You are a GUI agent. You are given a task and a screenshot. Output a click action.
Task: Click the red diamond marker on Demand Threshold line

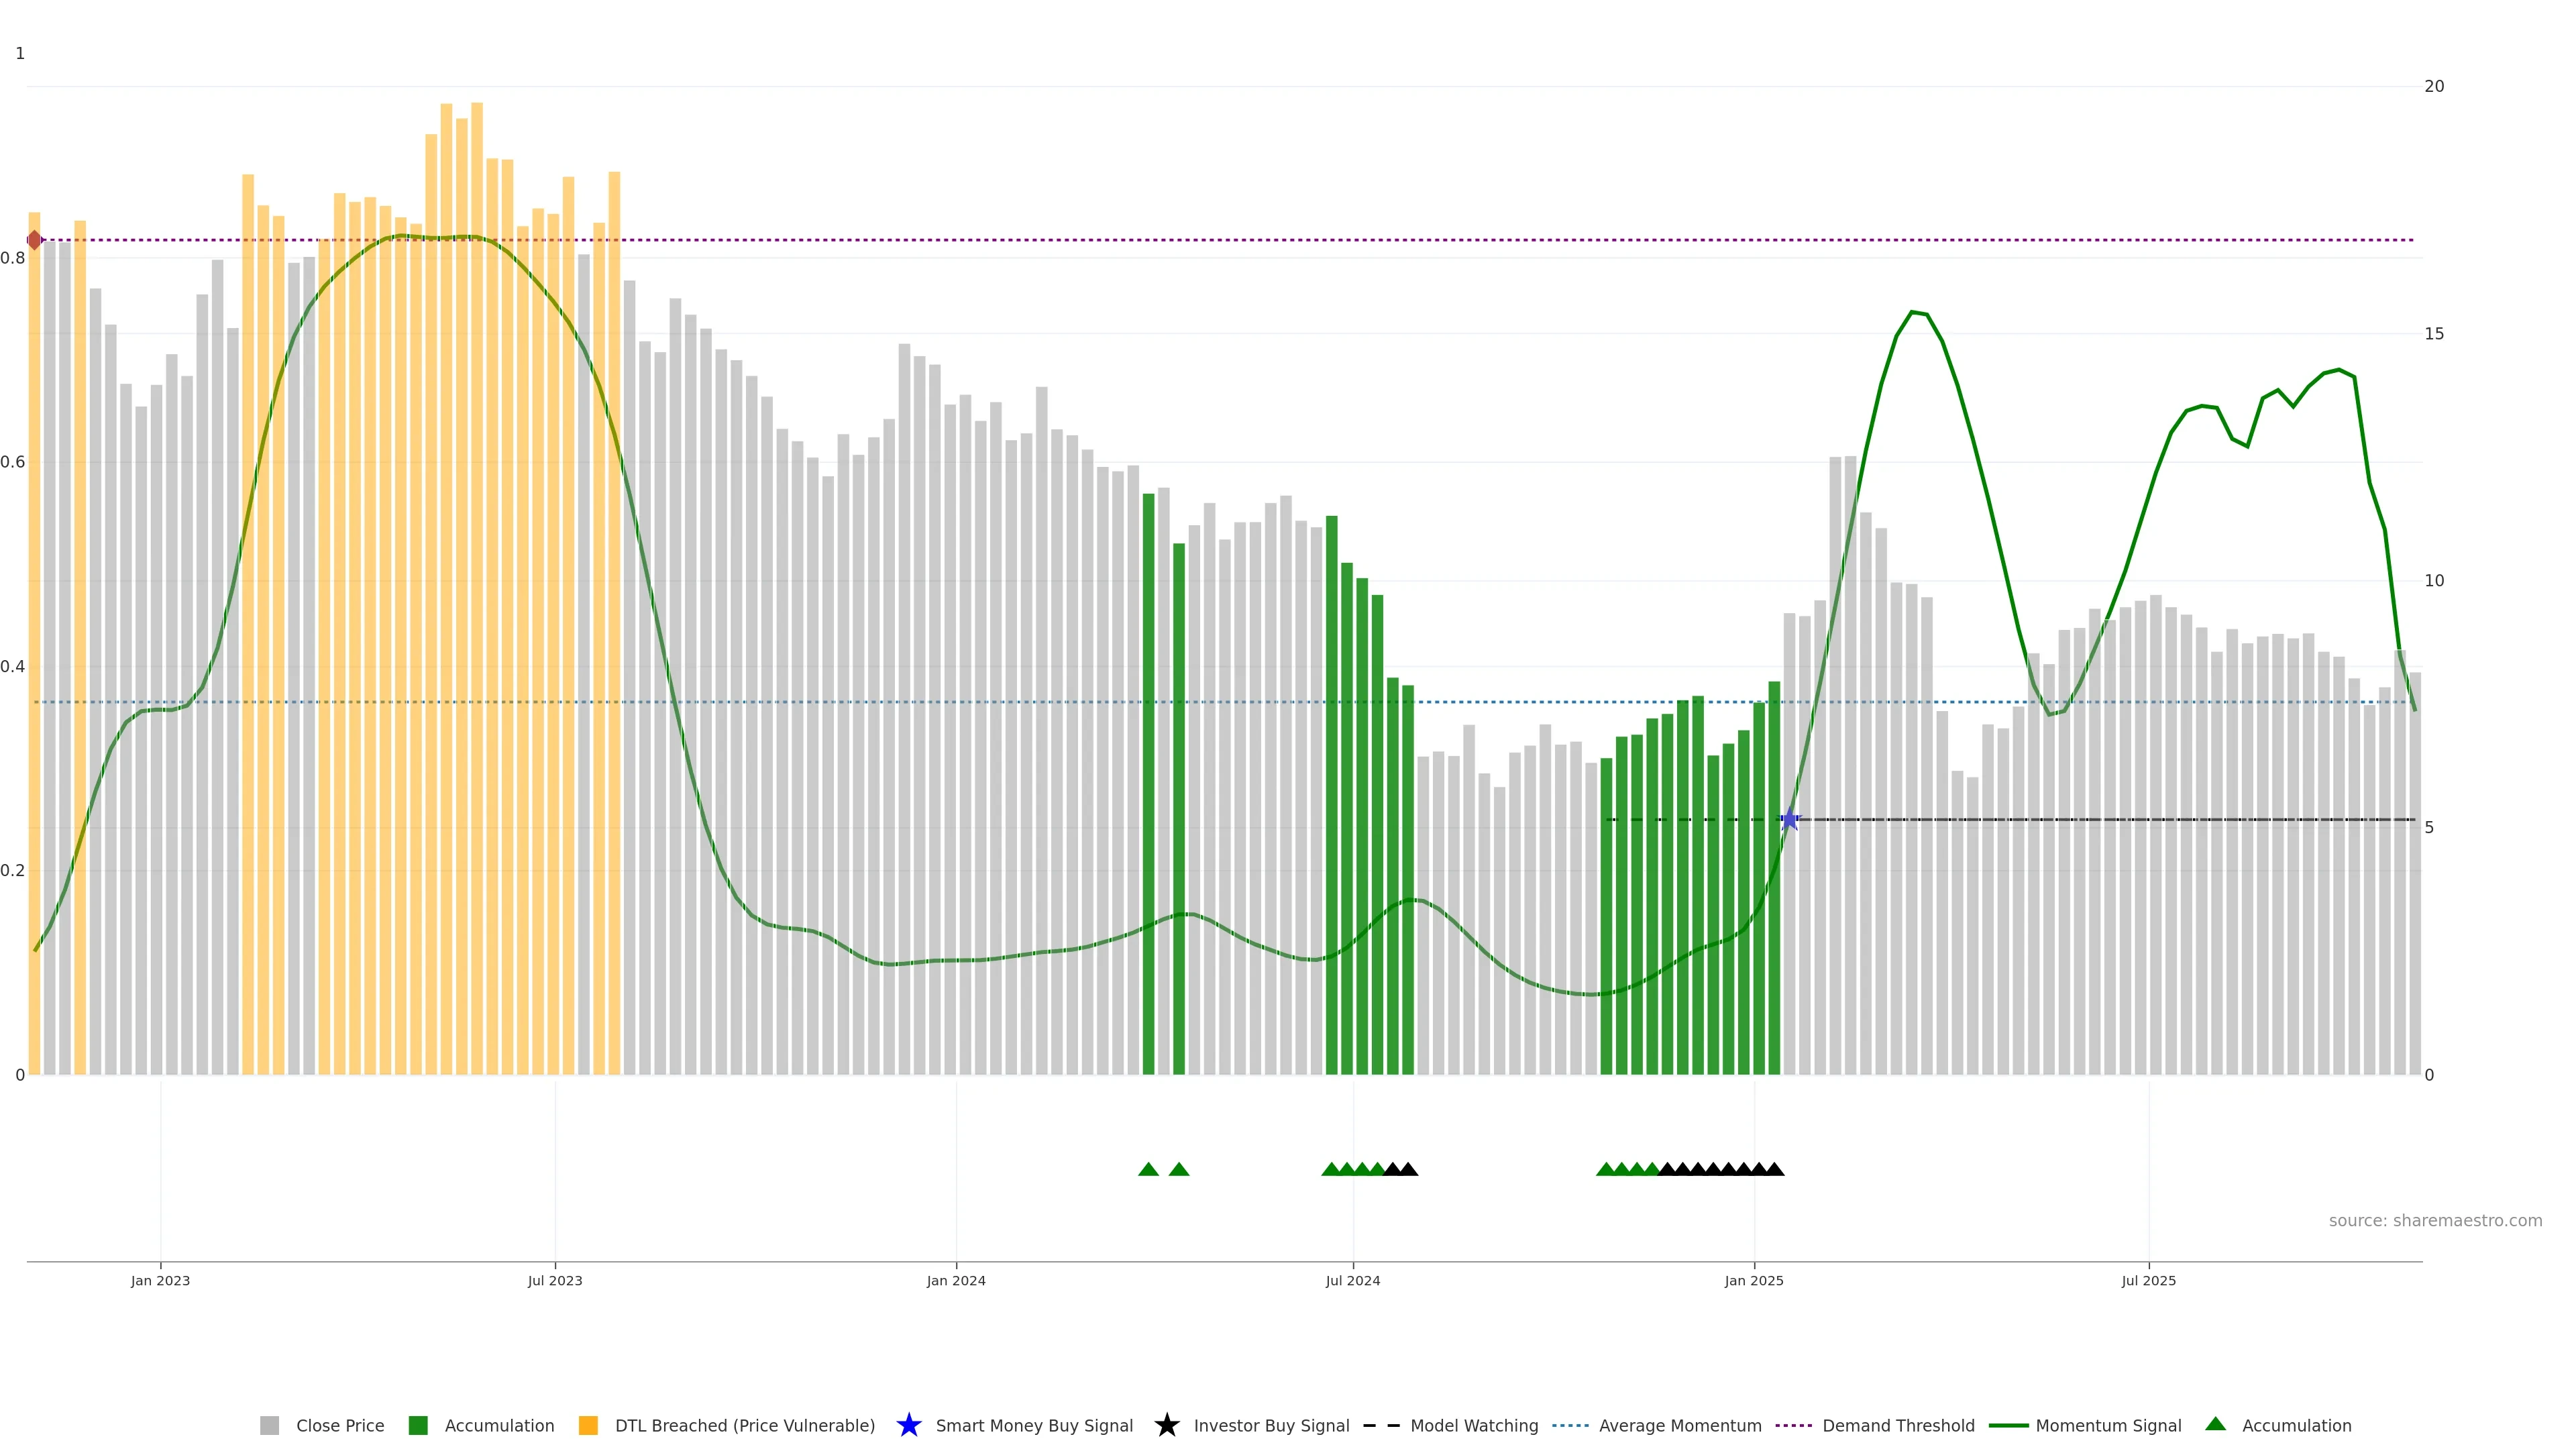pos(35,240)
